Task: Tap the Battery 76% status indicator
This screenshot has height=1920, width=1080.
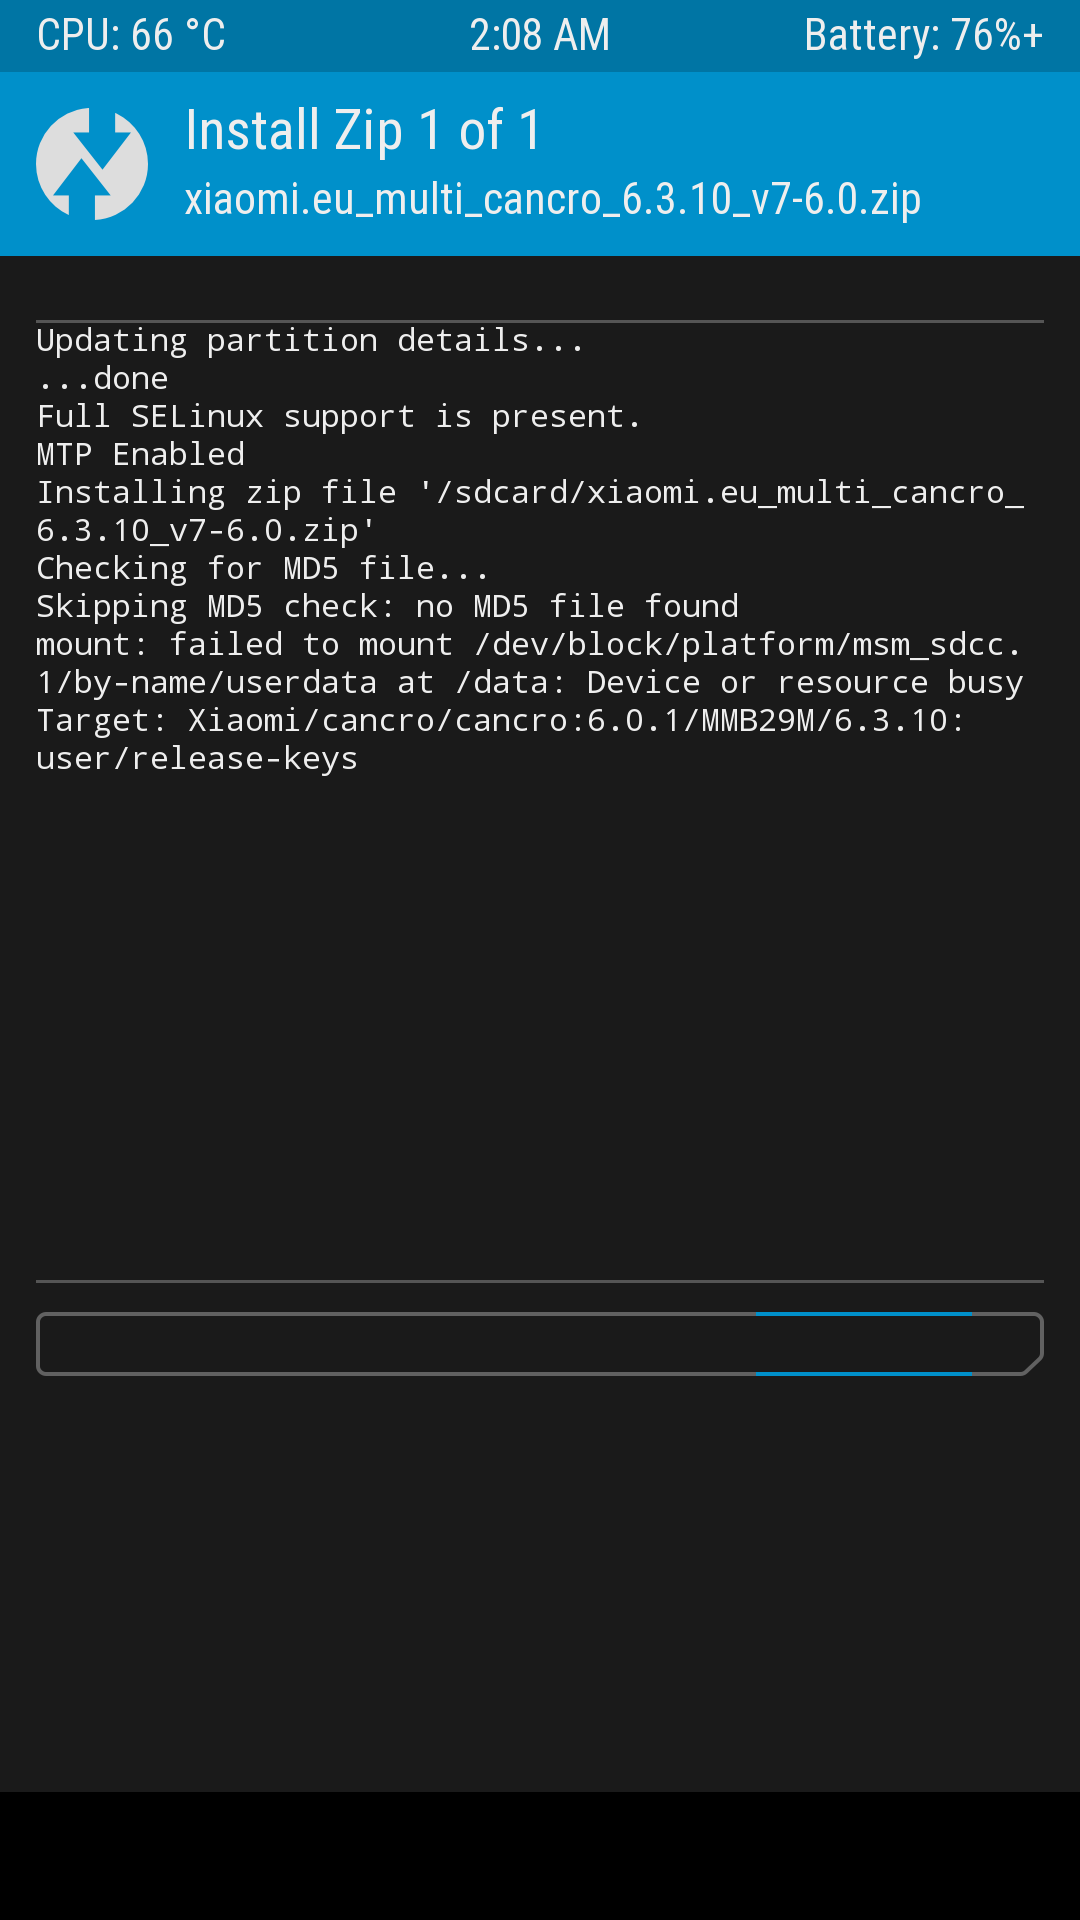Action: click(924, 35)
